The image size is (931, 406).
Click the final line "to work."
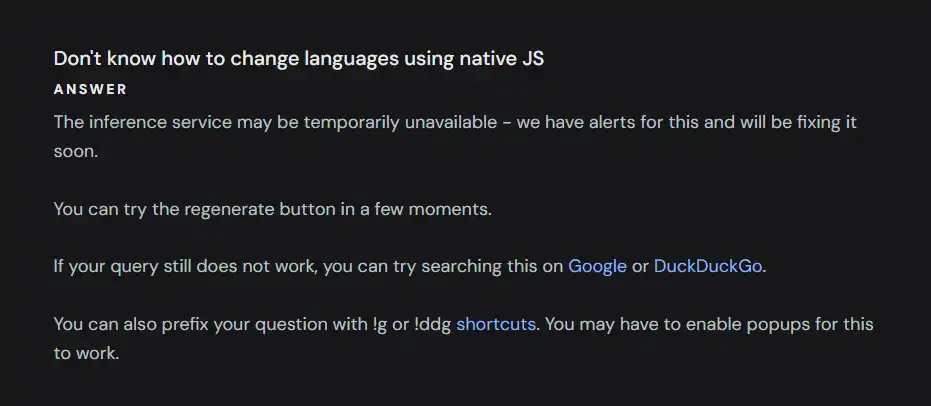click(86, 354)
